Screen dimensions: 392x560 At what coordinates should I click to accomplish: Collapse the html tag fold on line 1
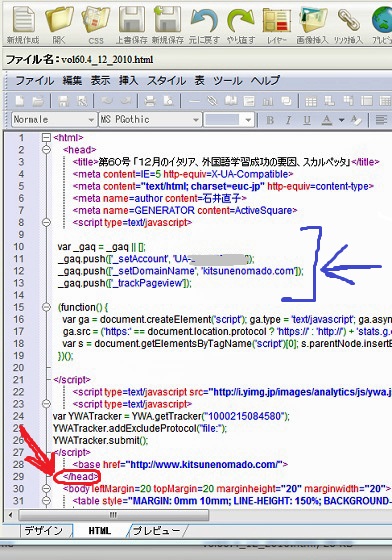click(x=46, y=137)
